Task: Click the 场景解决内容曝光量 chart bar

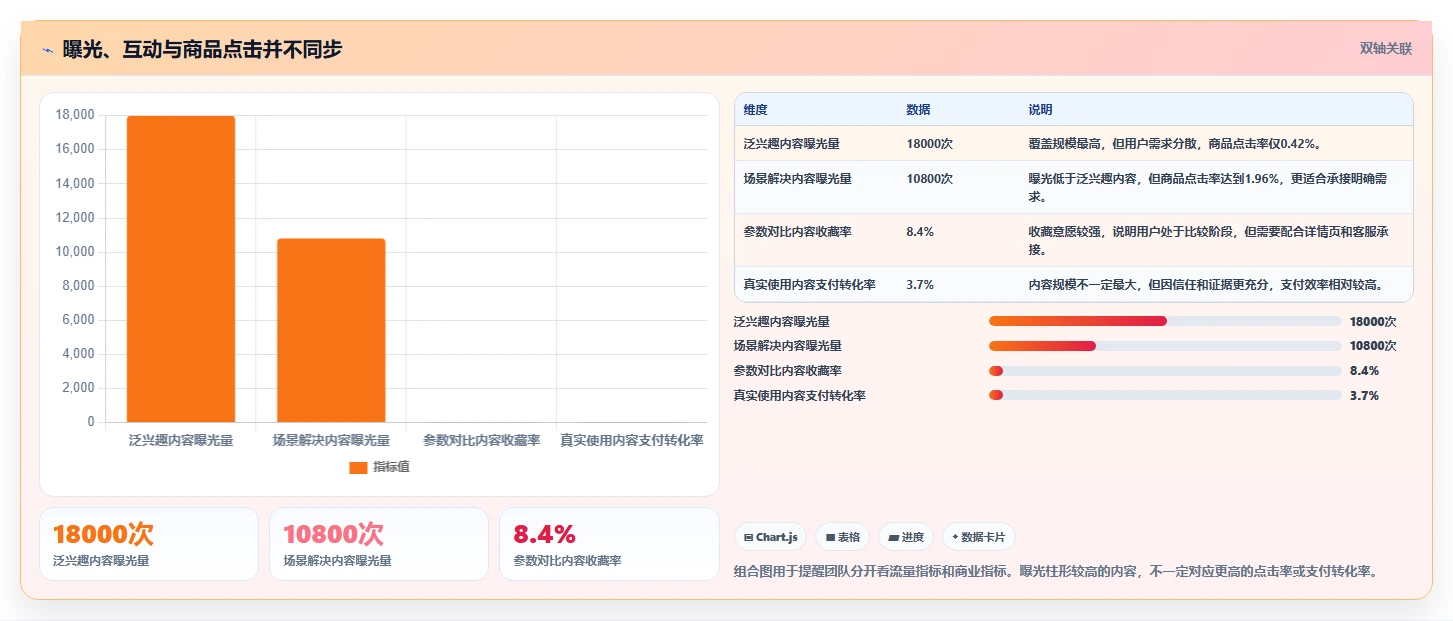Action: pos(331,330)
